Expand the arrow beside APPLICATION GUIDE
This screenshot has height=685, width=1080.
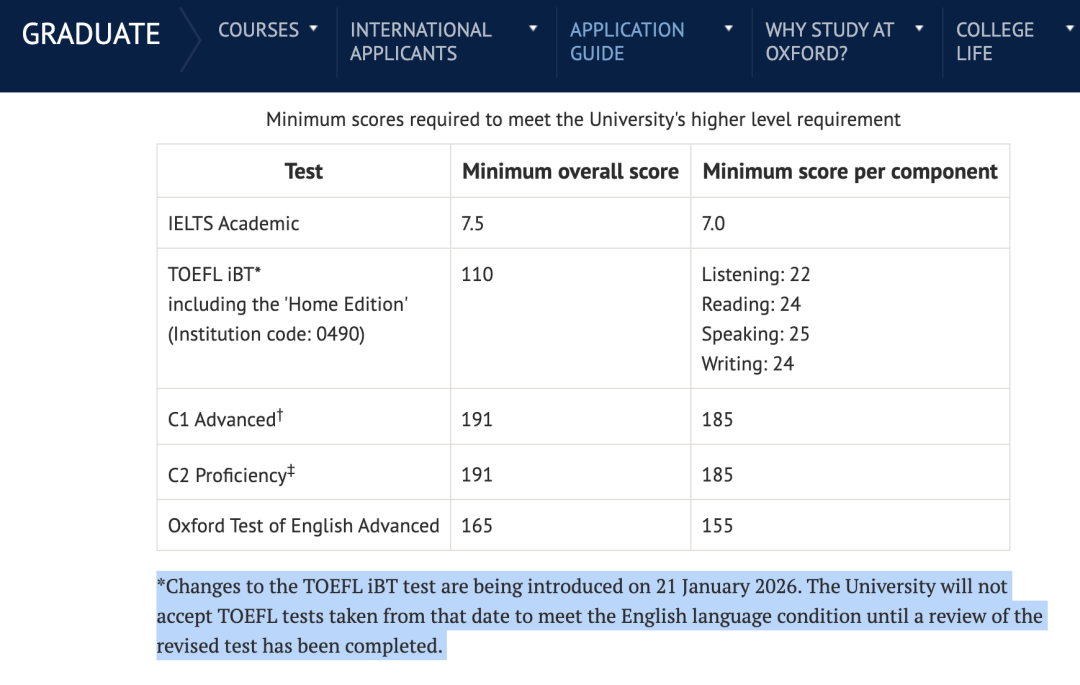(729, 28)
